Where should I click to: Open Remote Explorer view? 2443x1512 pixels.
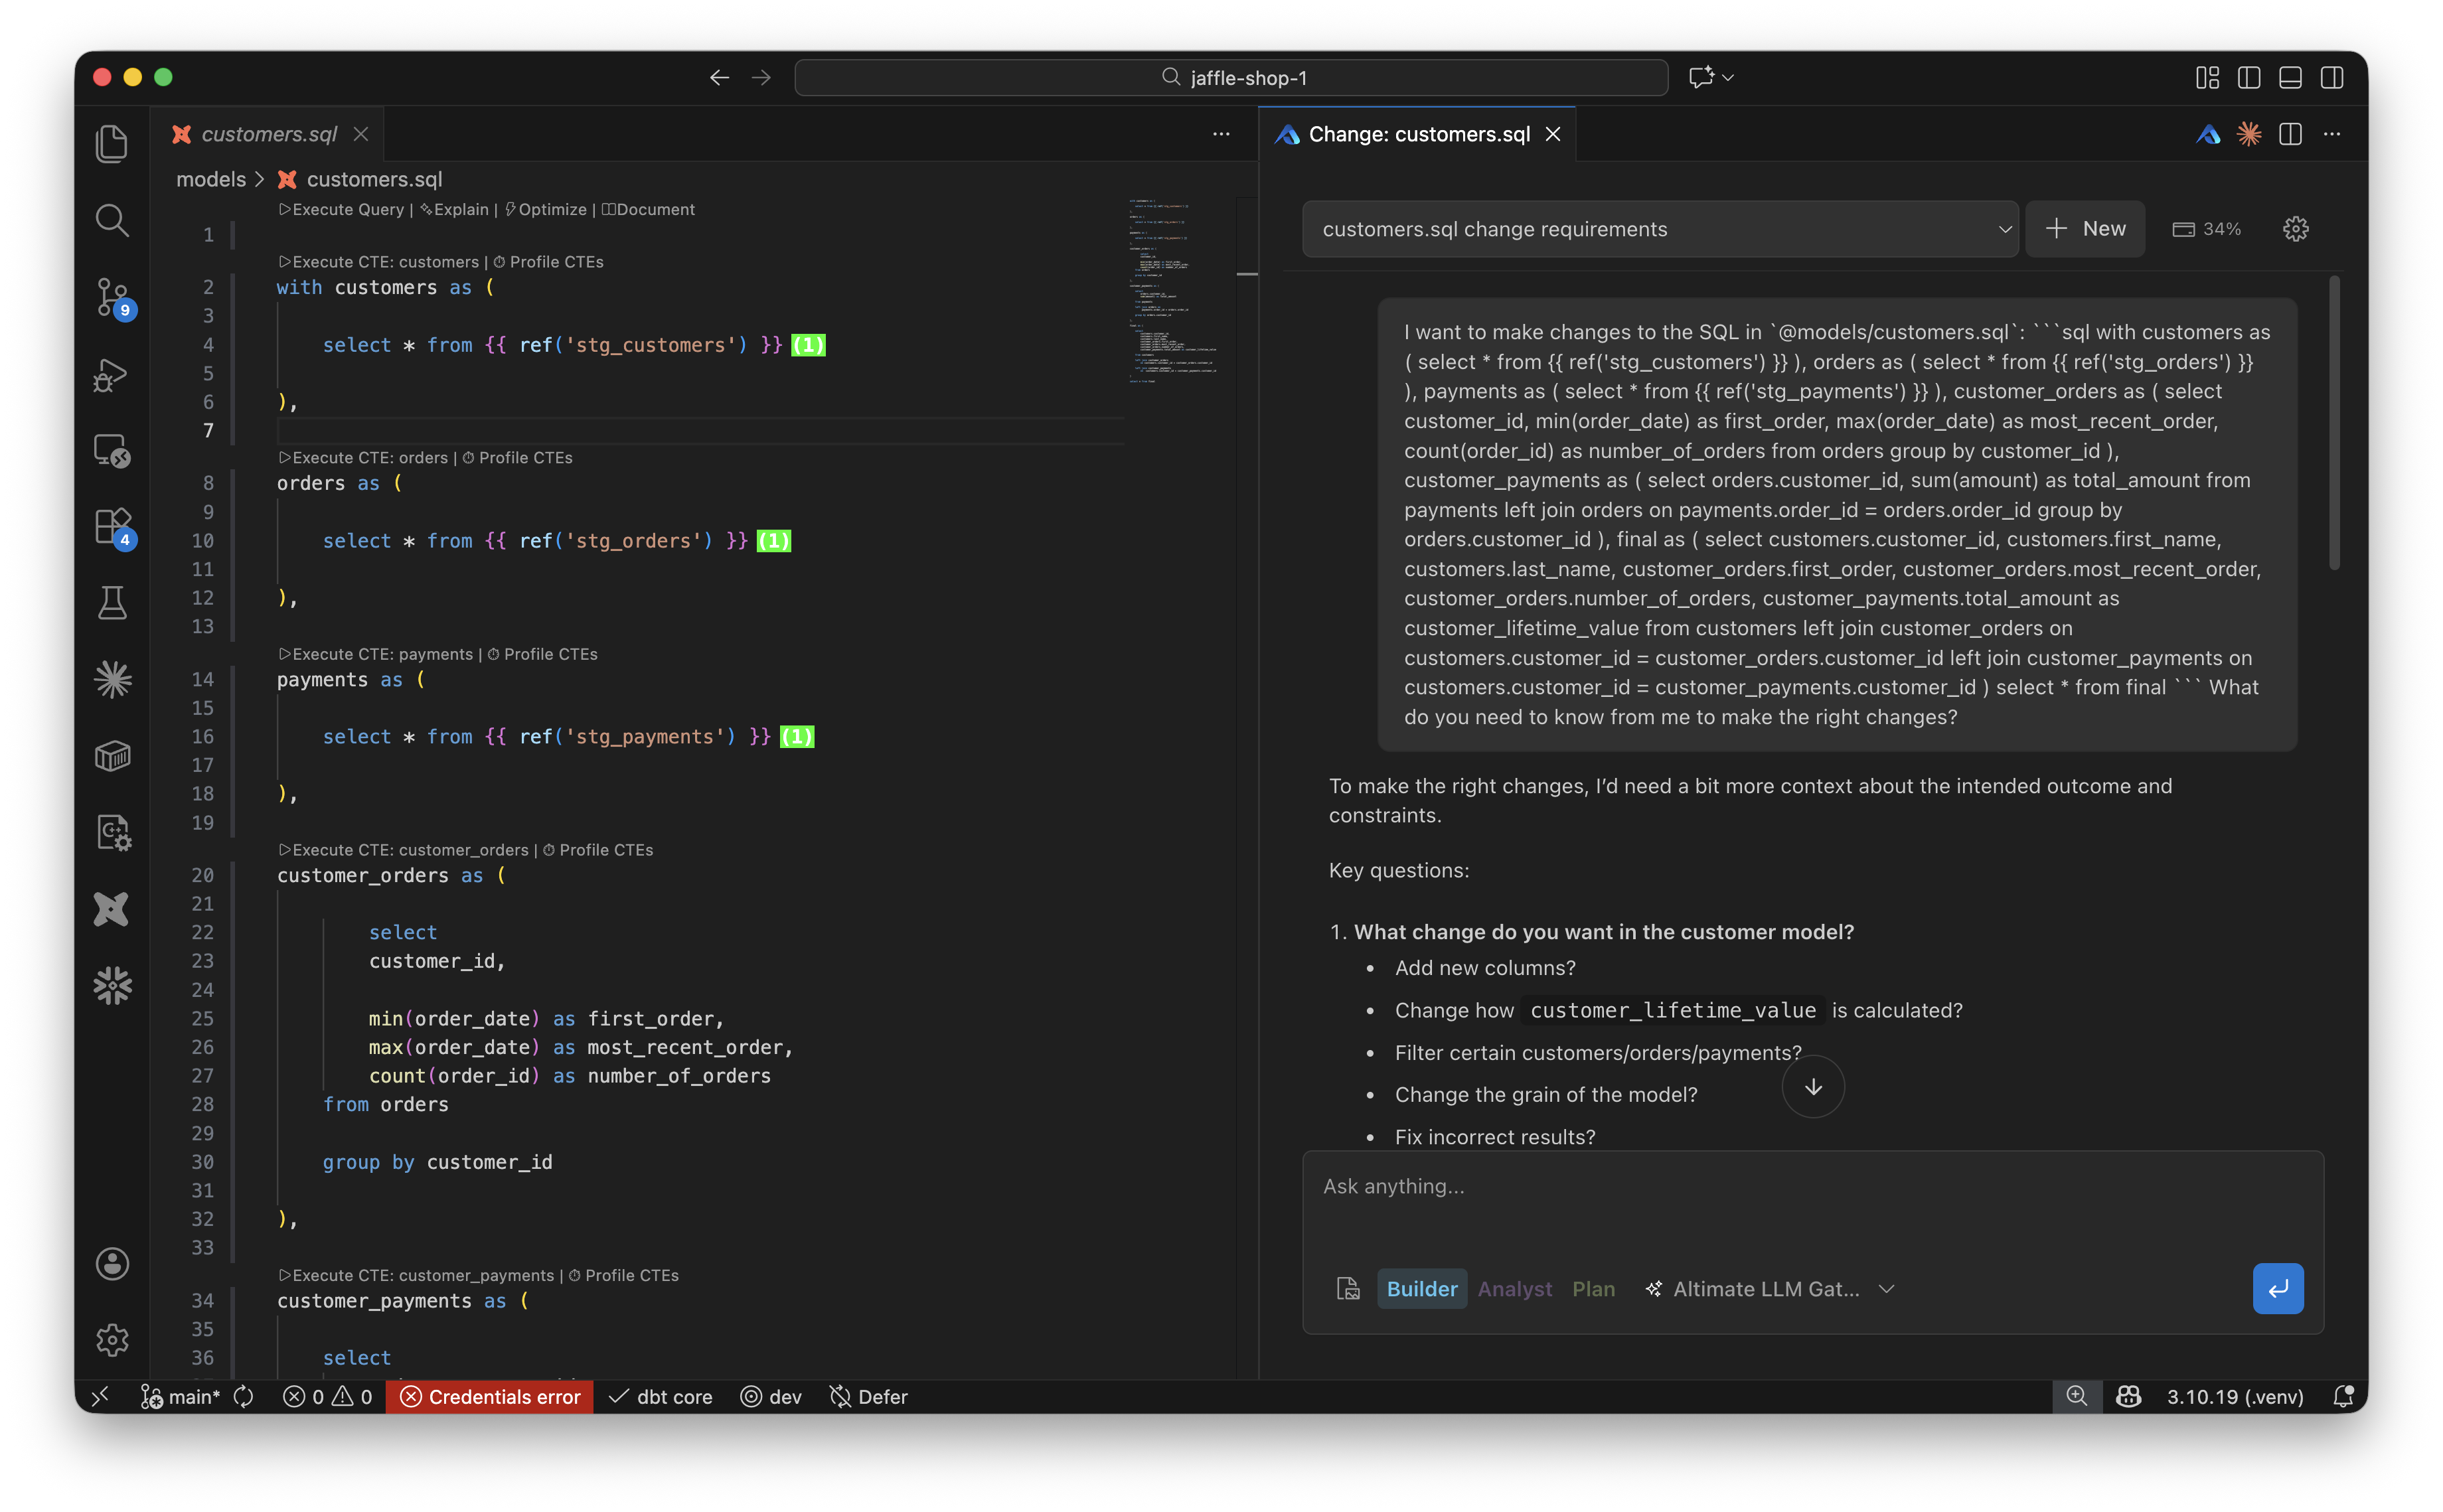click(112, 450)
